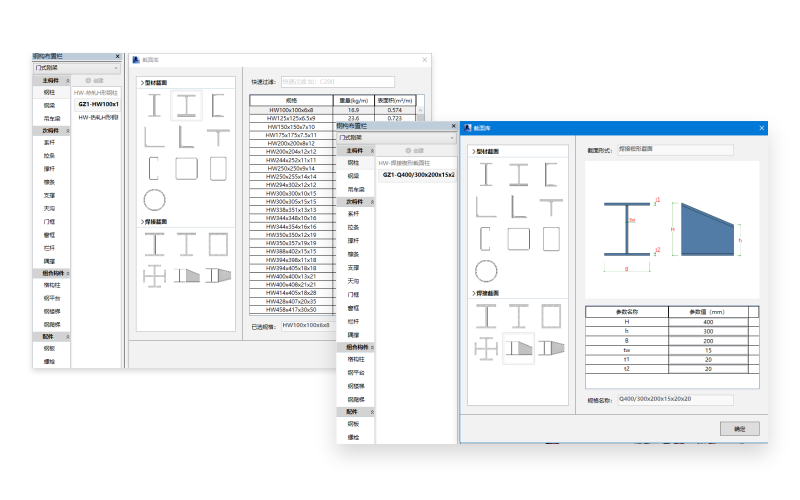Select the tapered welded H section in the back dialog
The width and height of the screenshot is (800, 500).
187,276
